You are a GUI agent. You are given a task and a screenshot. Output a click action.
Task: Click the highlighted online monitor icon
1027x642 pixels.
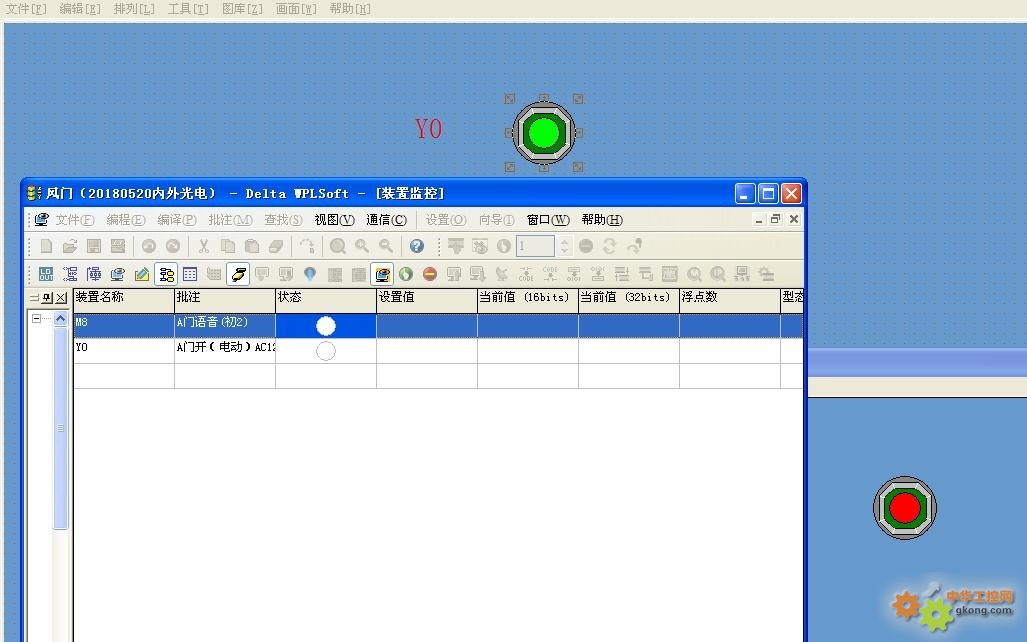[382, 274]
